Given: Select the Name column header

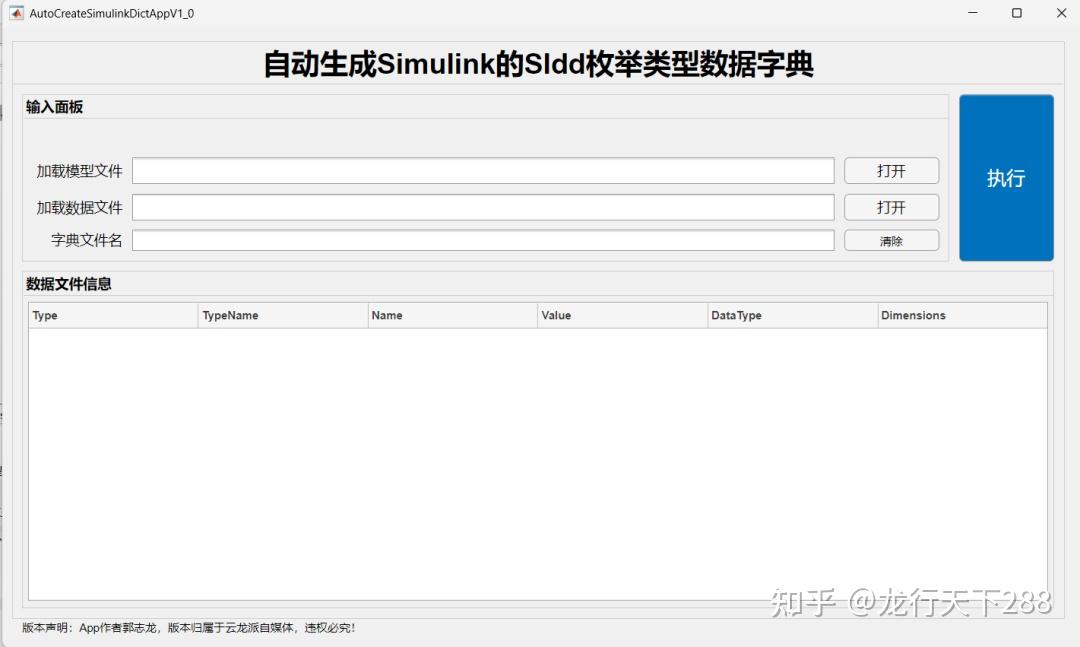Looking at the screenshot, I should 453,316.
